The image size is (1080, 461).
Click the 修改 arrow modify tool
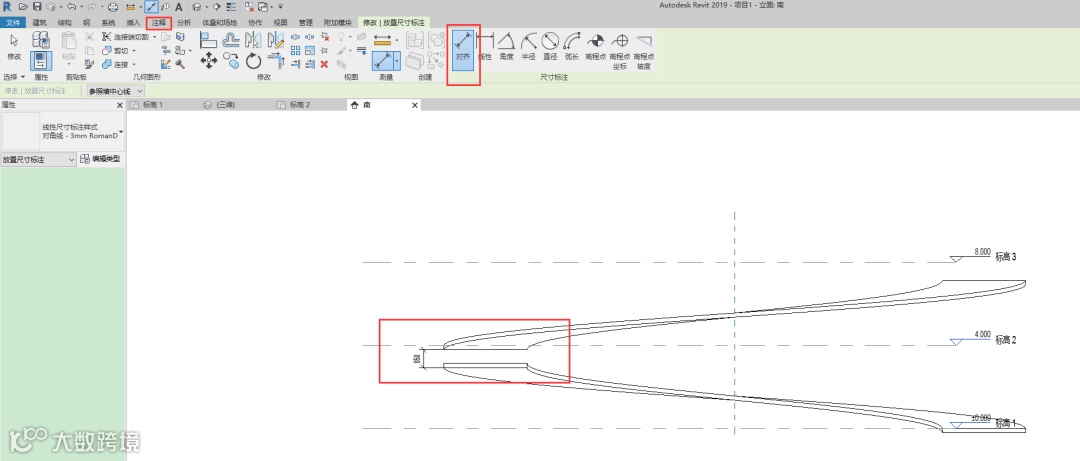coord(14,46)
